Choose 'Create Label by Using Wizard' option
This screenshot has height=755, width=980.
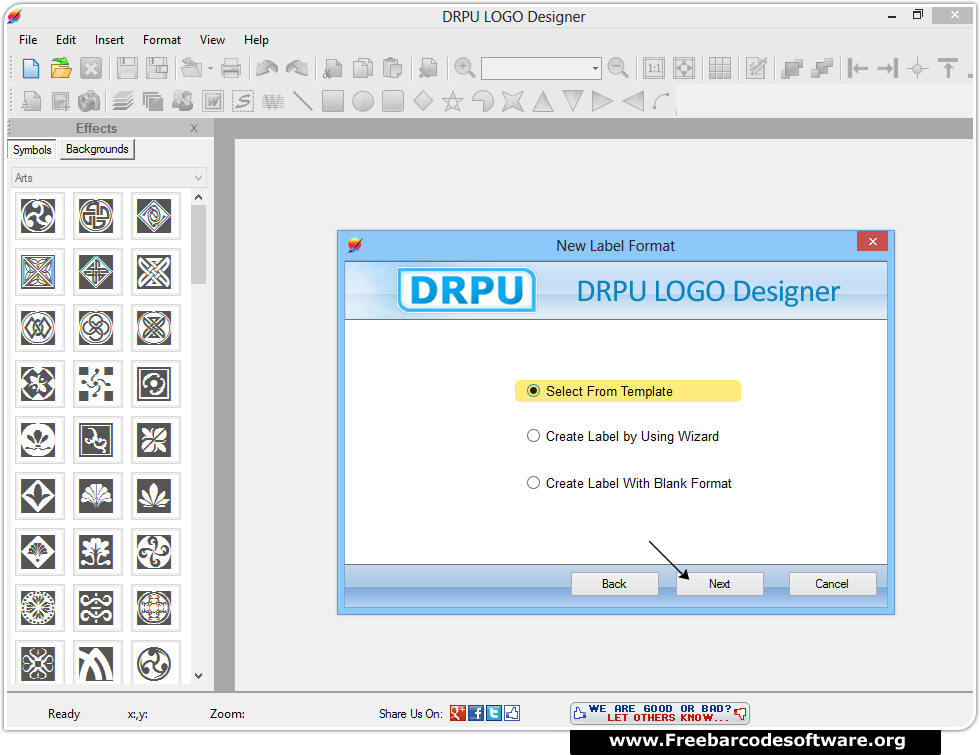[x=533, y=436]
